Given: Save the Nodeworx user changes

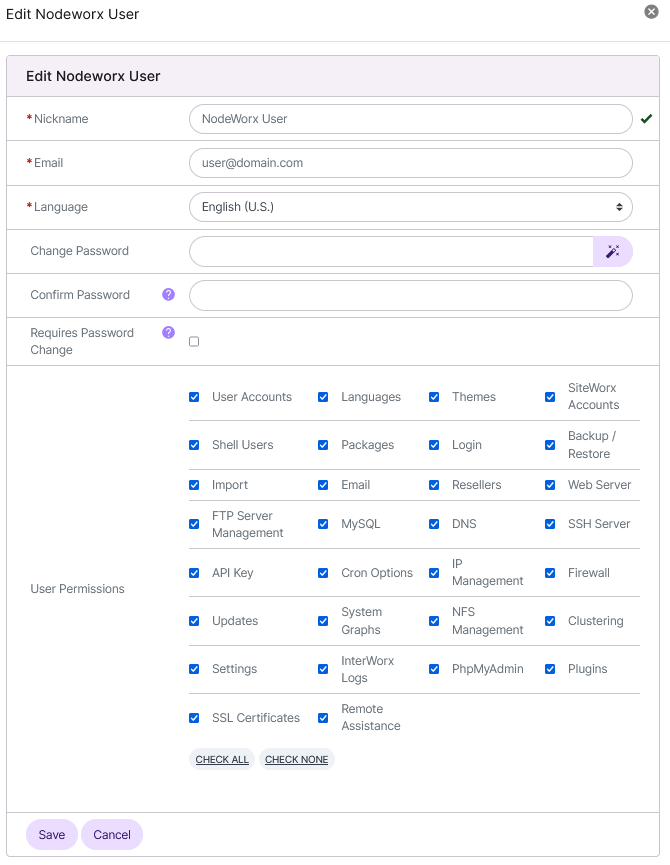Looking at the screenshot, I should click(x=51, y=834).
